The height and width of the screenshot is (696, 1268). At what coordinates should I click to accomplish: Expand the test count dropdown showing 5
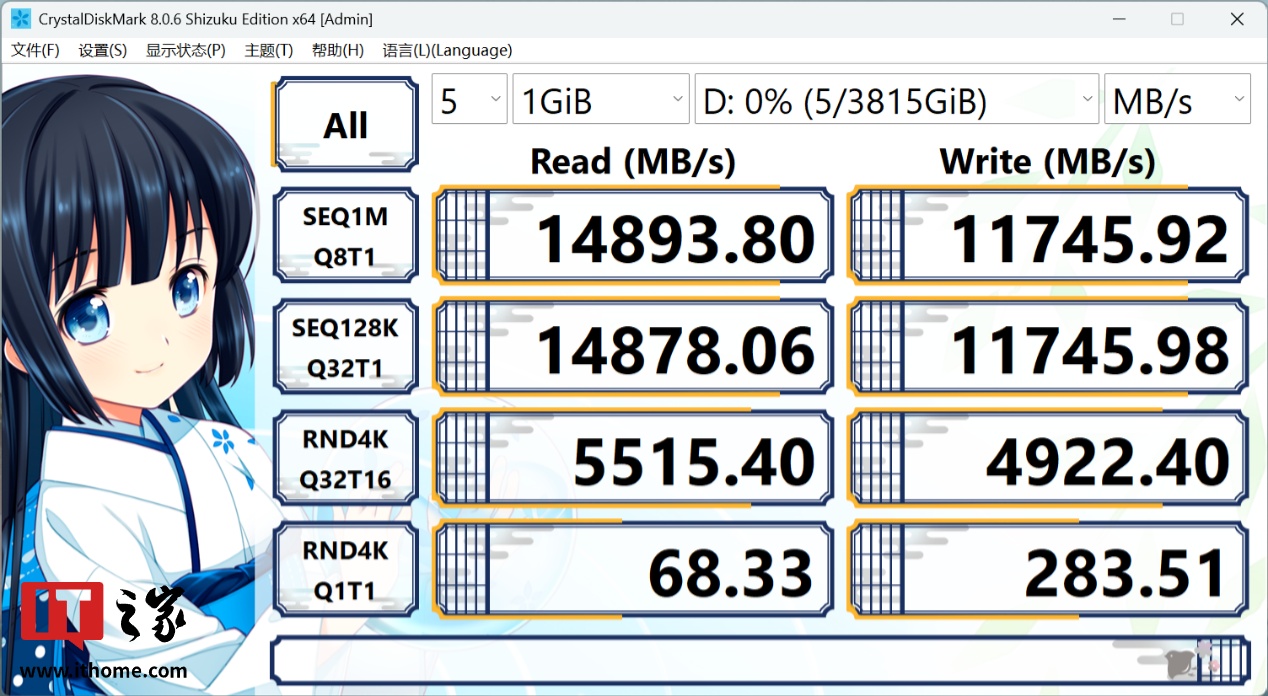469,100
